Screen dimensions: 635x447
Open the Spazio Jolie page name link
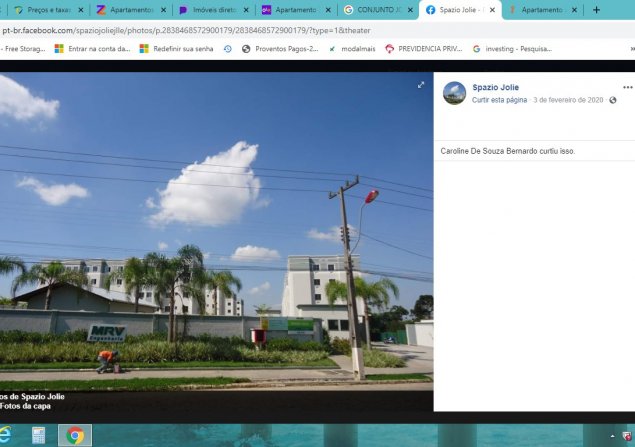(495, 87)
